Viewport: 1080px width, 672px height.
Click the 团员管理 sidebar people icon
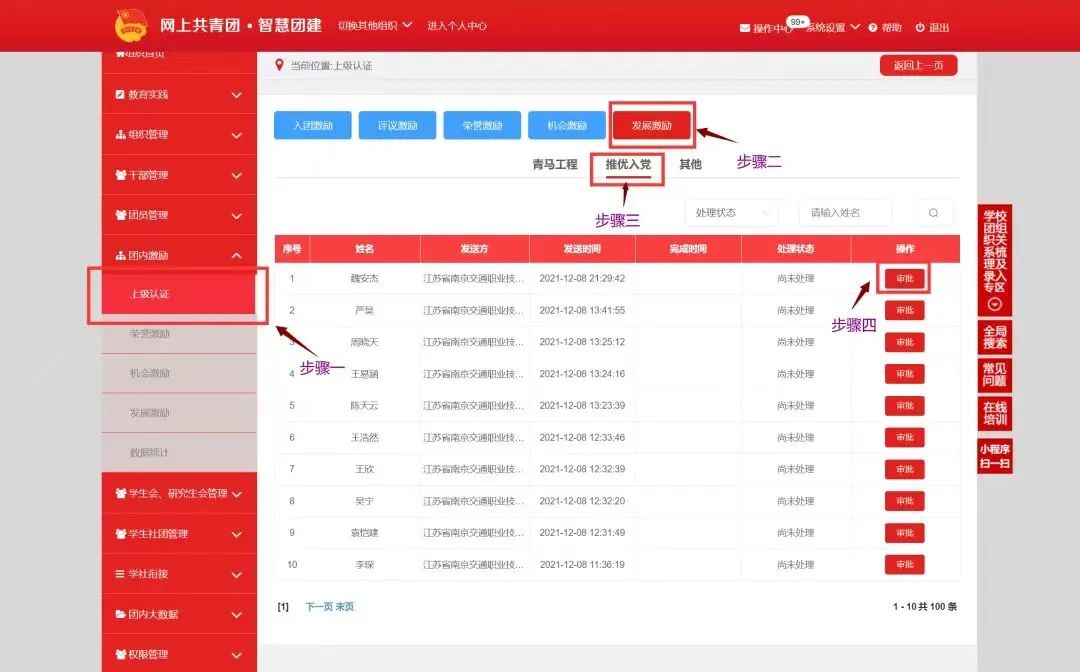[120, 215]
